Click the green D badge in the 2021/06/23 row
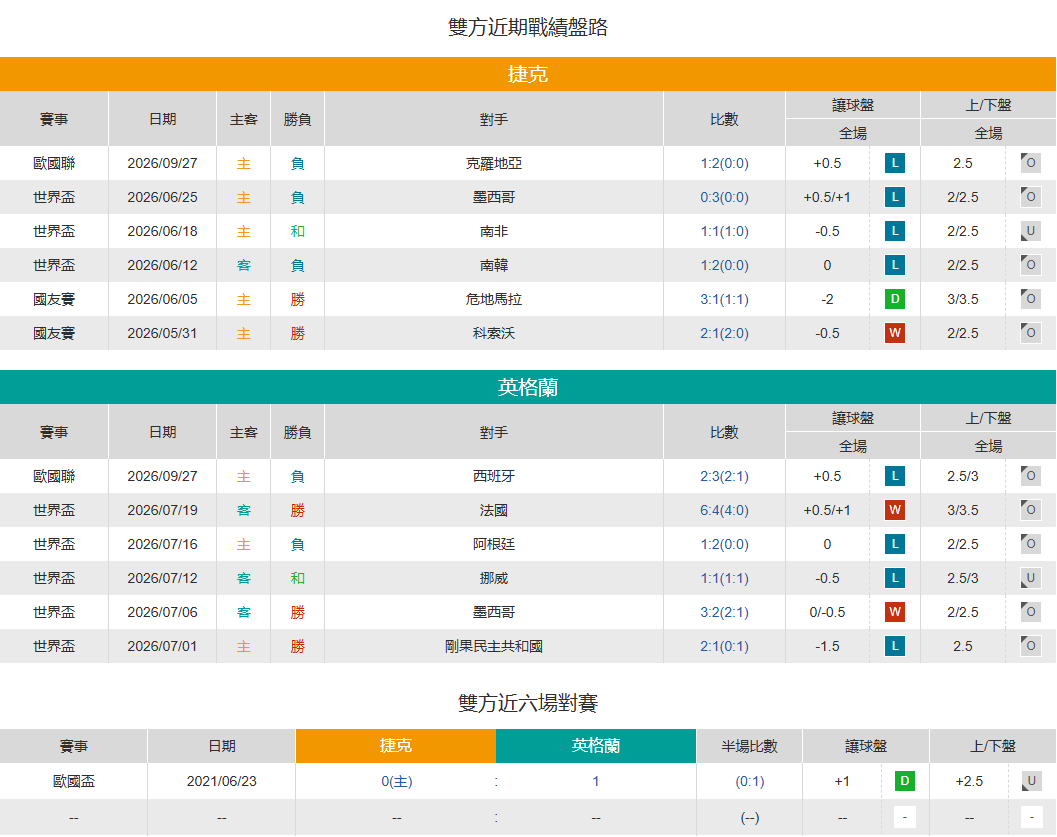Image resolution: width=1057 pixels, height=837 pixels. pyautogui.click(x=905, y=781)
